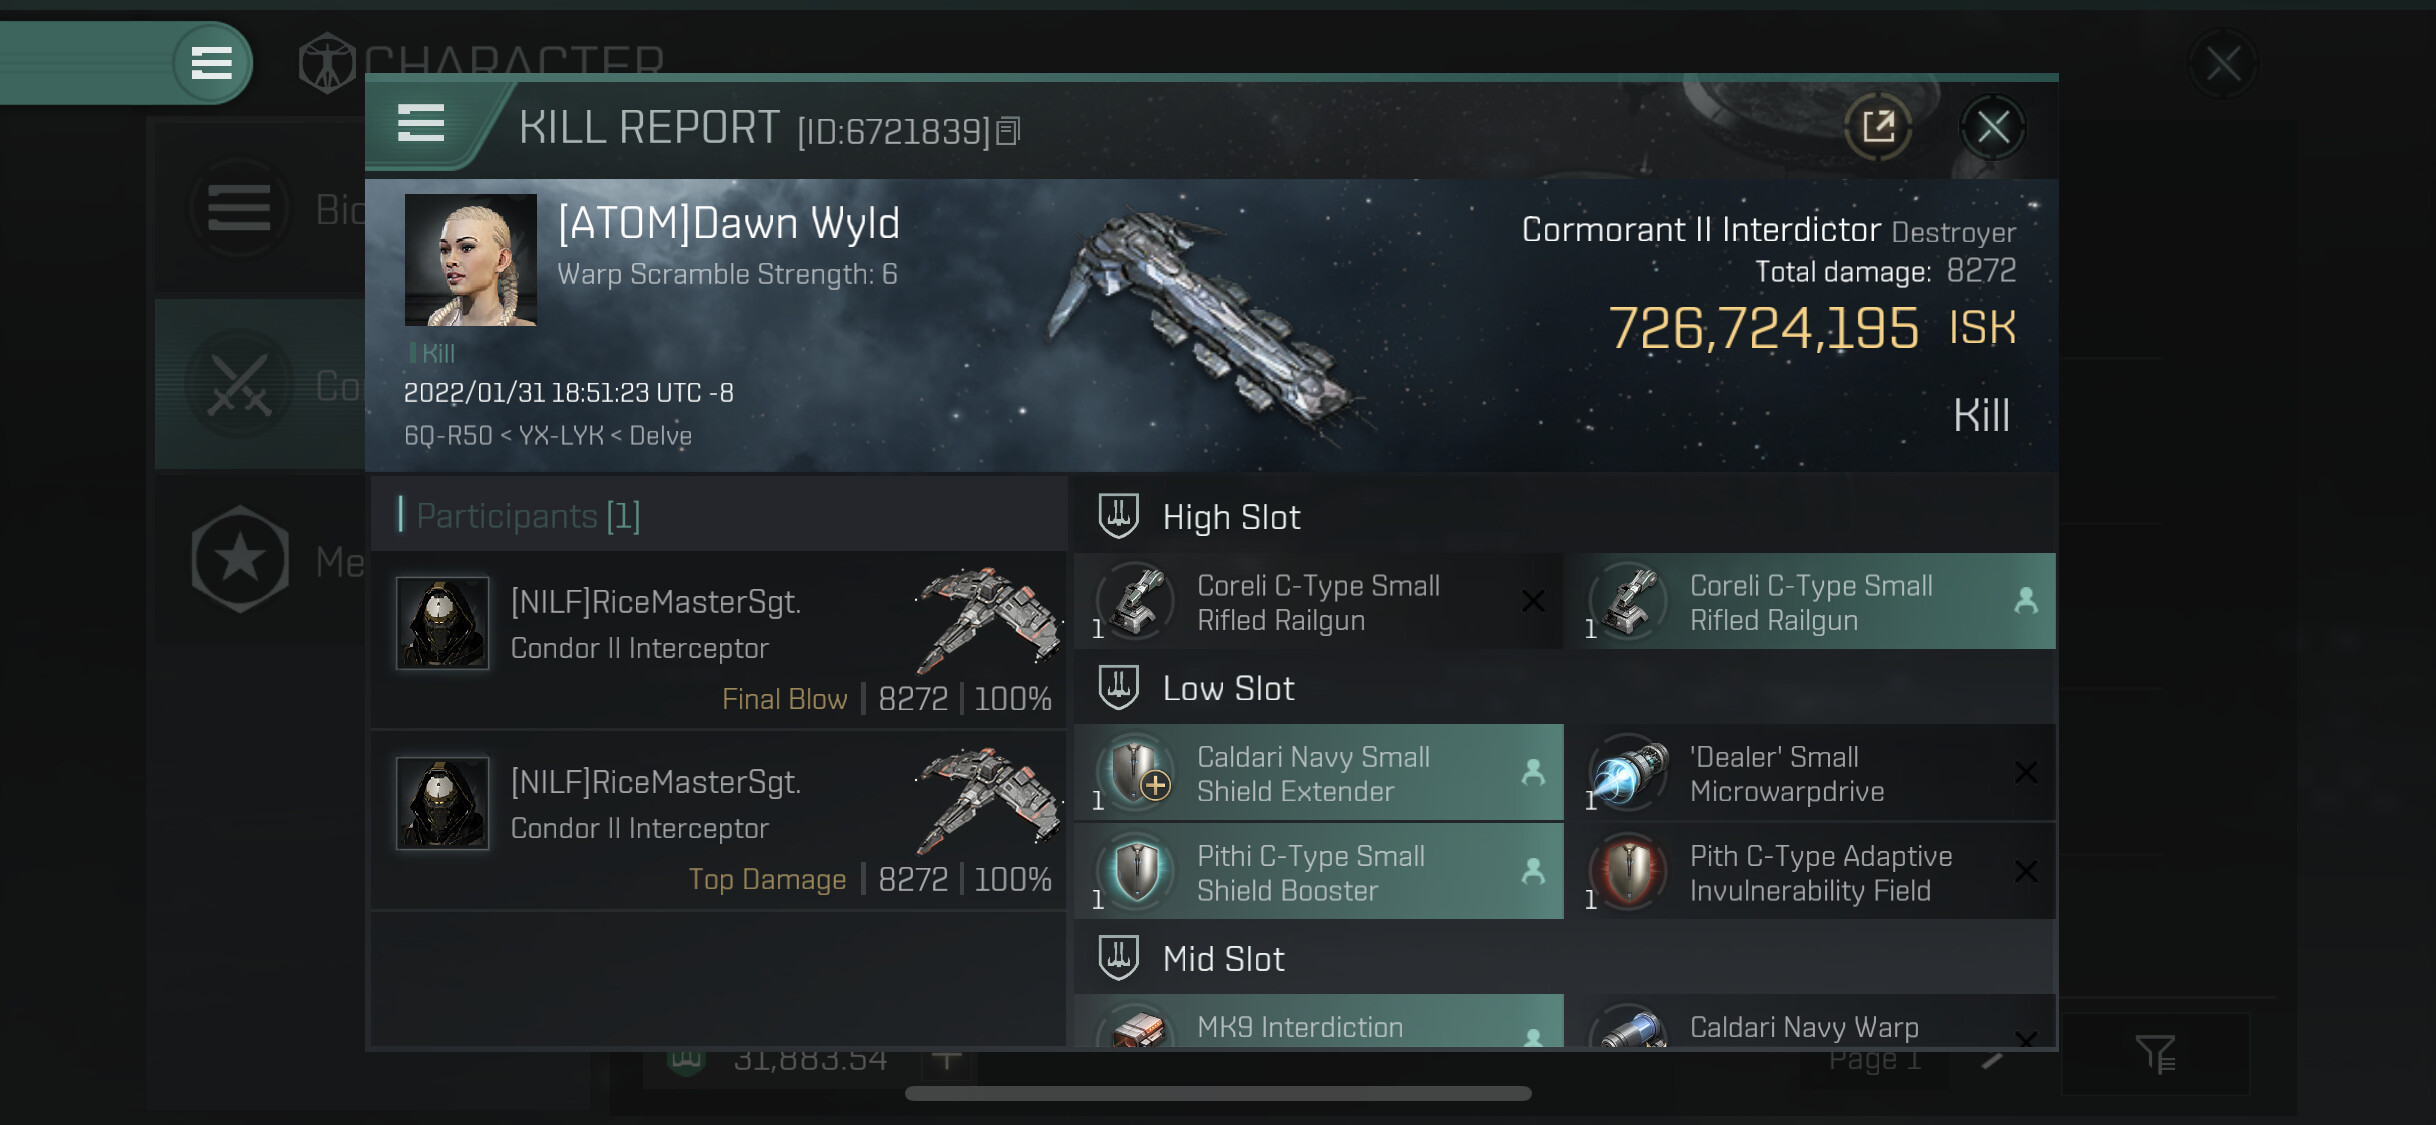This screenshot has height=1125, width=2436.
Task: Open the Top Damage RiceMasterSgt. participant entry
Action: click(x=718, y=821)
